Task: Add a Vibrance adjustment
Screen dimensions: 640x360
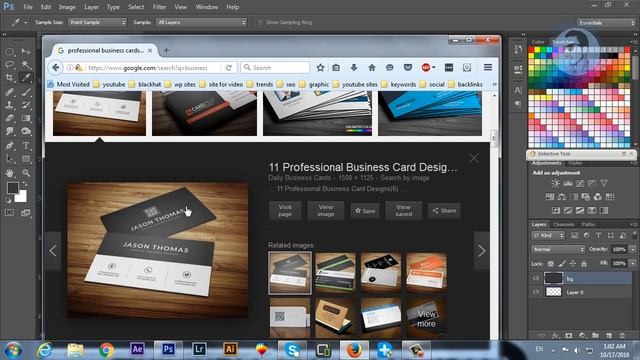Action: click(x=604, y=183)
